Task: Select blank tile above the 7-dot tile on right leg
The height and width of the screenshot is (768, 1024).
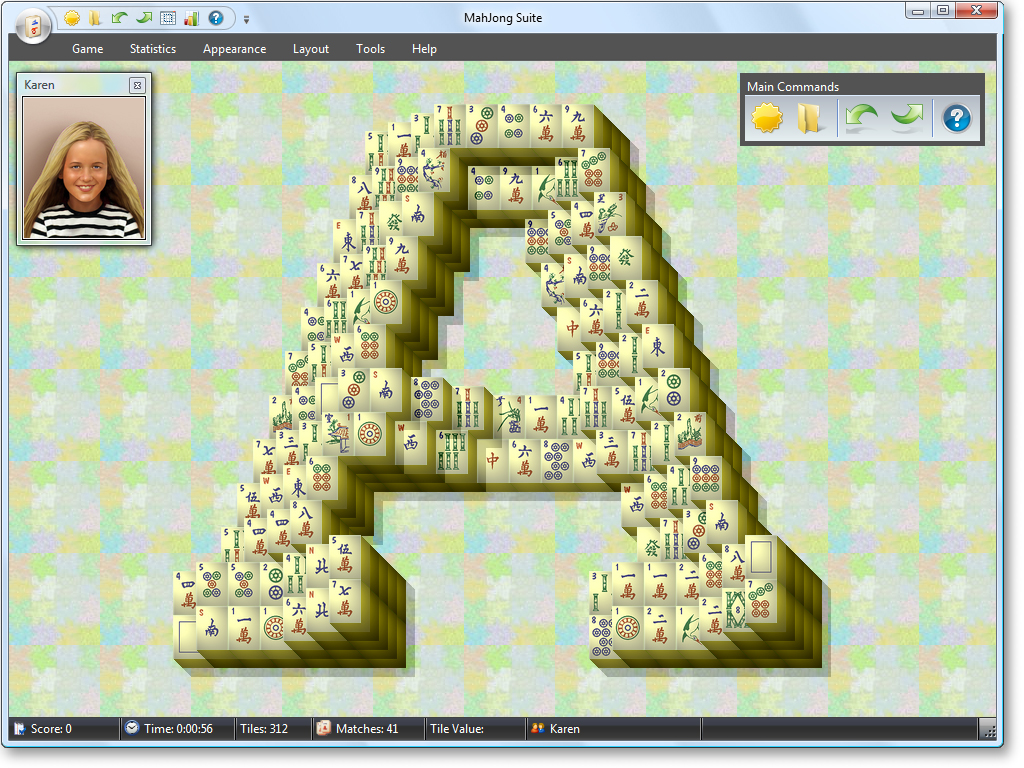Action: tap(761, 556)
